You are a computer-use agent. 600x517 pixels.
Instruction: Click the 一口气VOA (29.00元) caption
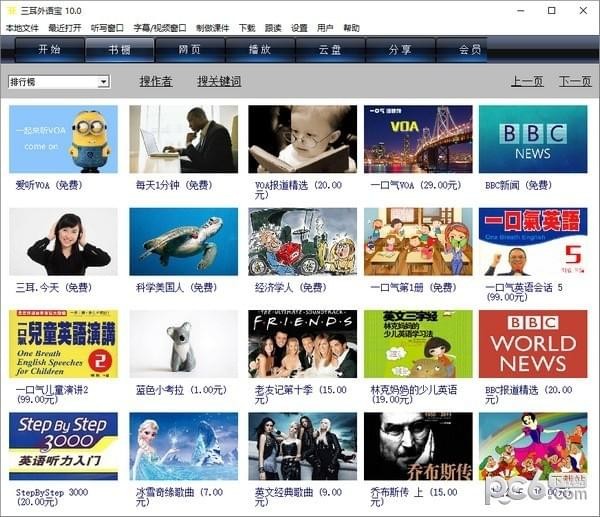coord(416,185)
